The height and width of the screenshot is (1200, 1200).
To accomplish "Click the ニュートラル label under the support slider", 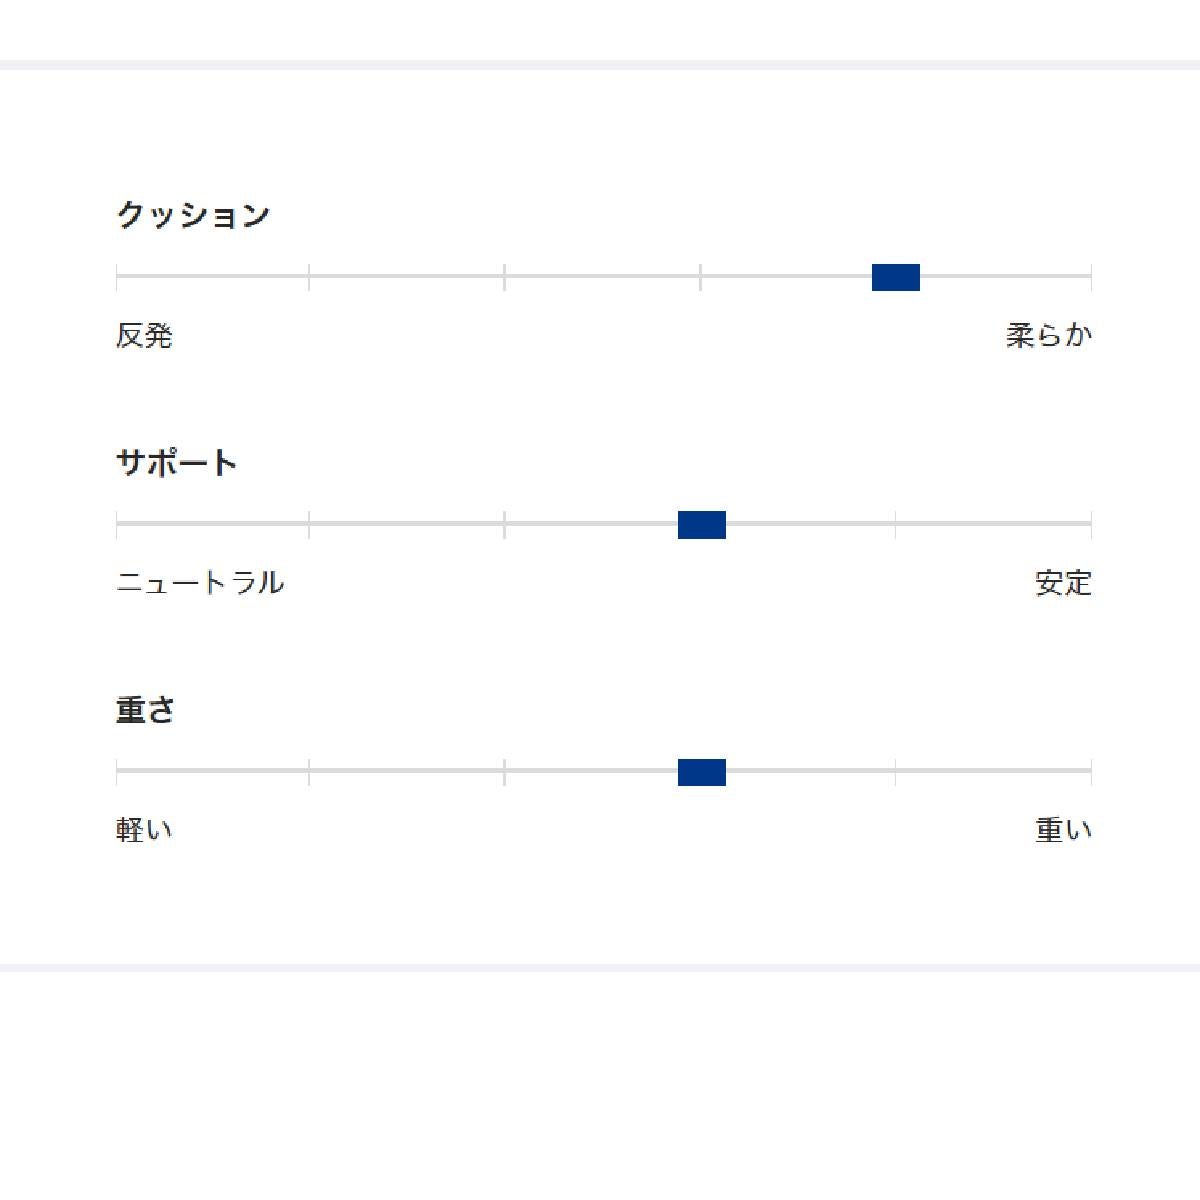I will point(200,583).
